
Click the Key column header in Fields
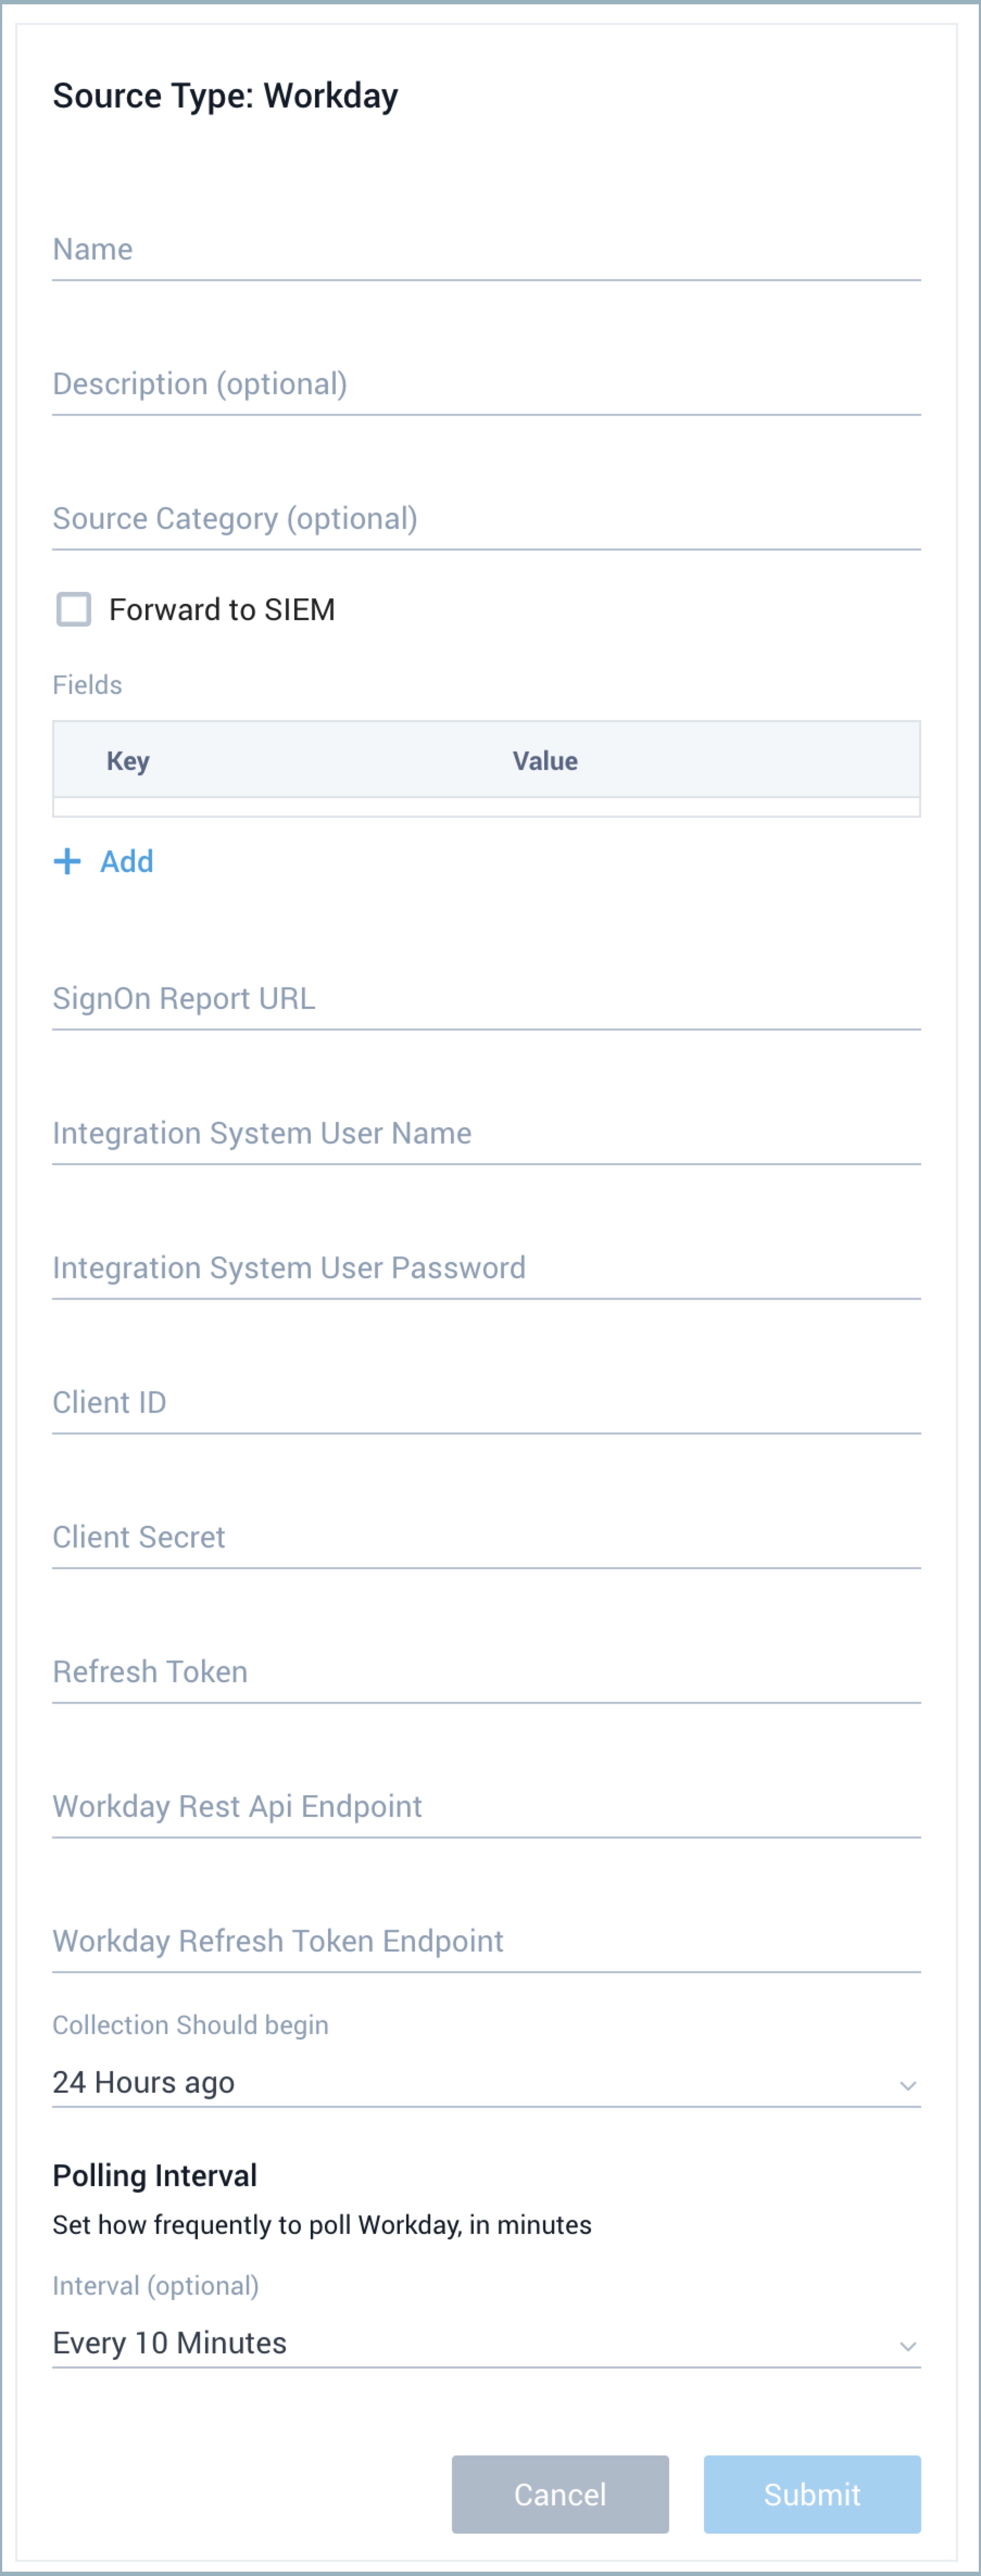pos(128,761)
